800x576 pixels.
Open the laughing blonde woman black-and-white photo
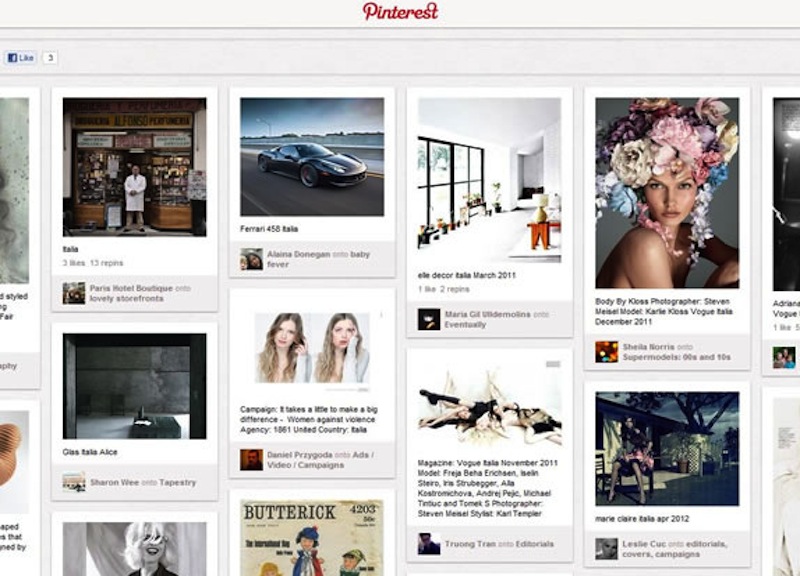tap(135, 549)
